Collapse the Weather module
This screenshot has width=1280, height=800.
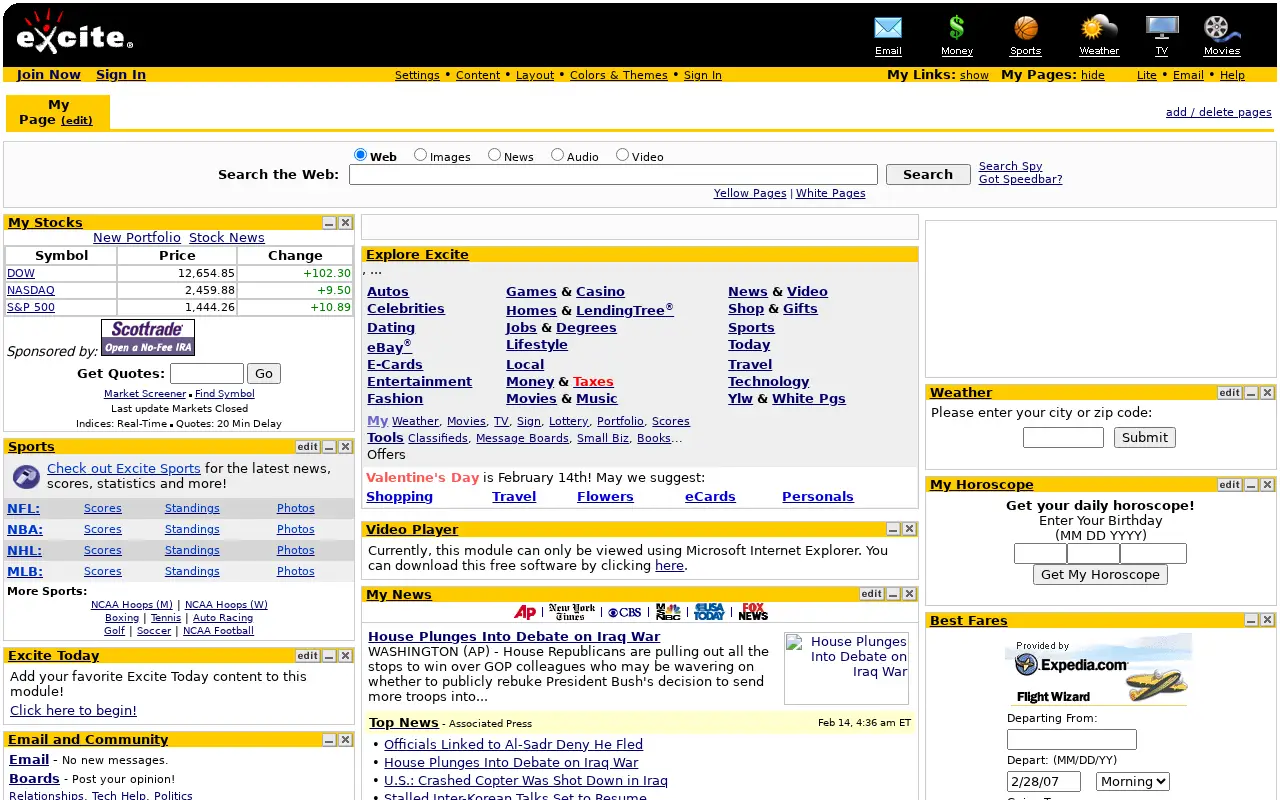point(1251,393)
